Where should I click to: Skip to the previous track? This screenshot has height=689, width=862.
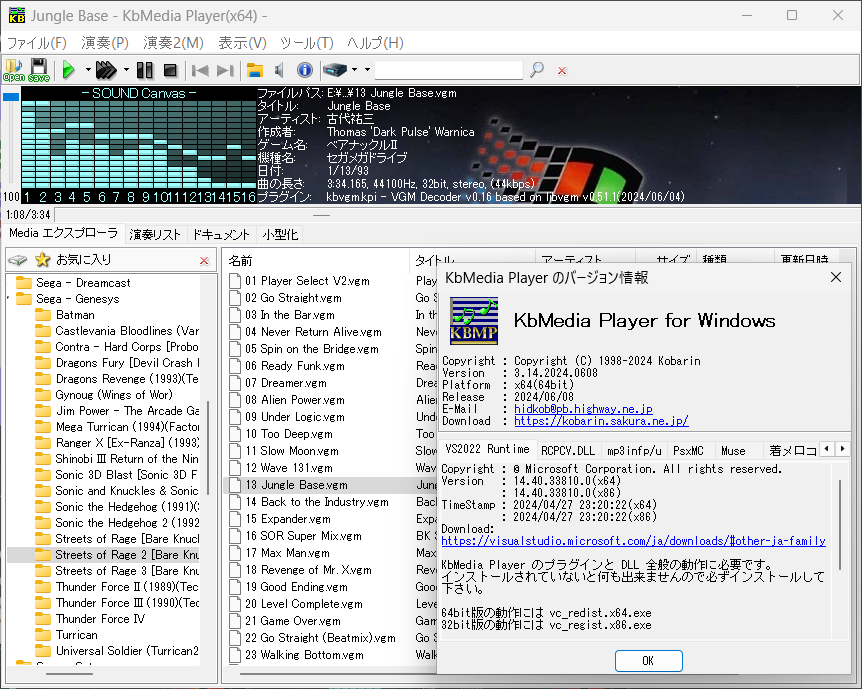(200, 70)
